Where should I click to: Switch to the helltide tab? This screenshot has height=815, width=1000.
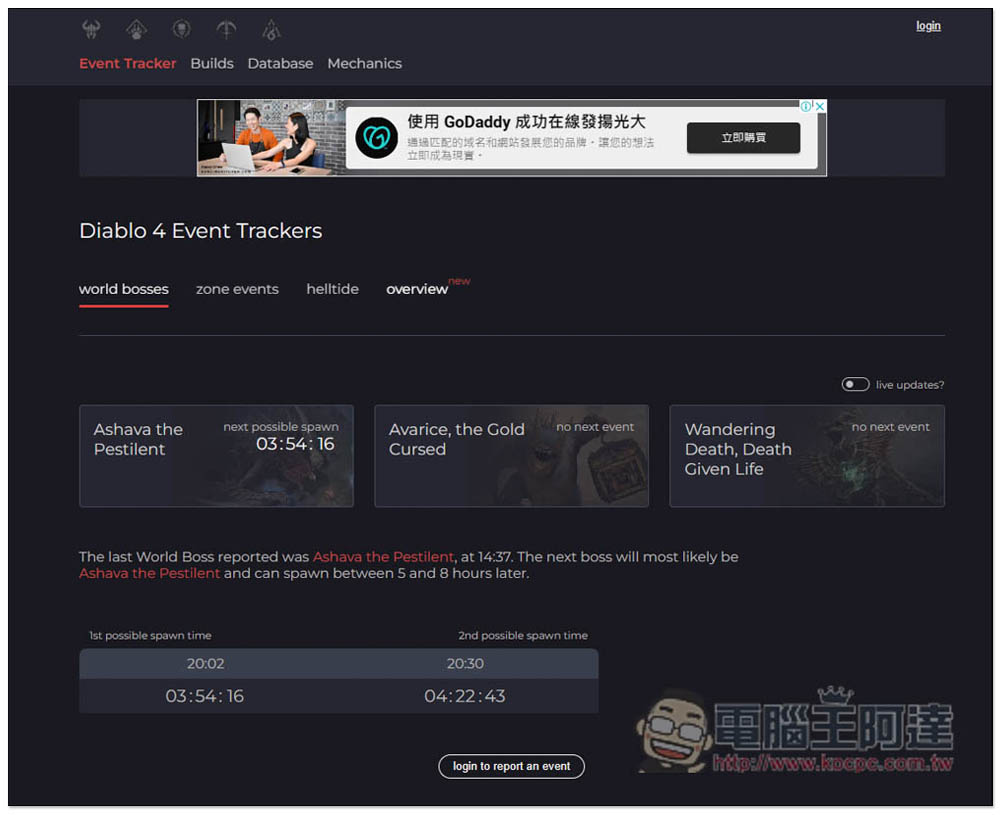pyautogui.click(x=332, y=290)
